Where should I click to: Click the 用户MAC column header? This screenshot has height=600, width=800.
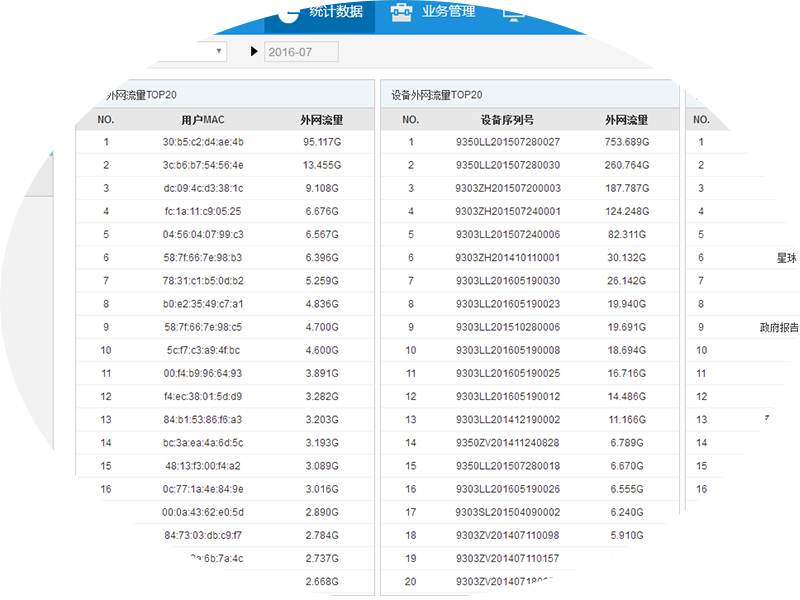[x=203, y=120]
